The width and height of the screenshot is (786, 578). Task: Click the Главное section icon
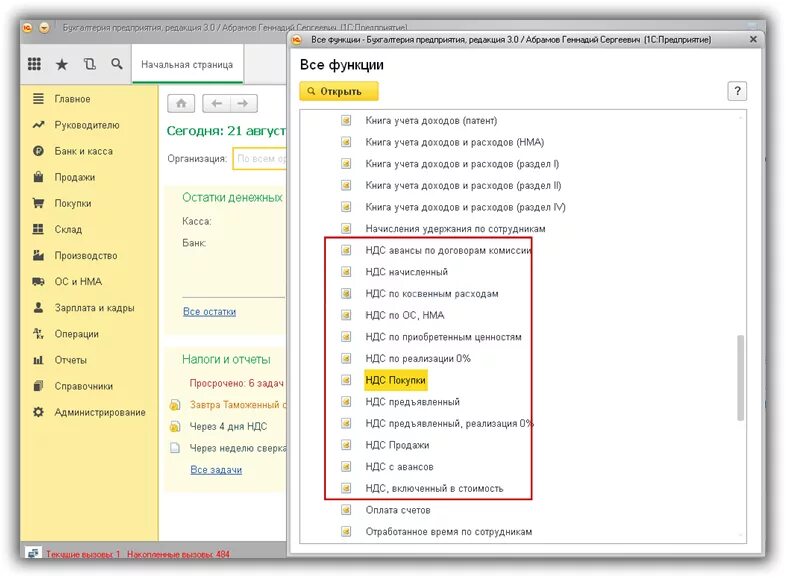pos(38,99)
